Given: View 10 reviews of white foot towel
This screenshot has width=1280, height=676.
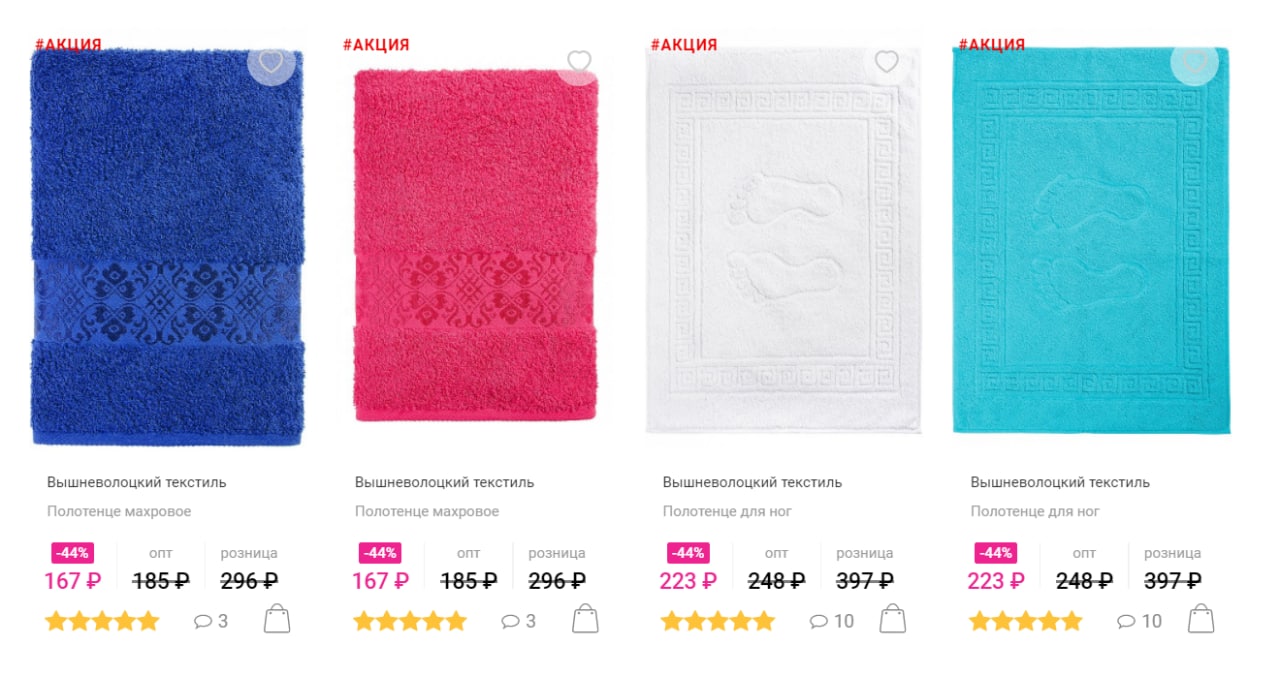Looking at the screenshot, I should 832,621.
